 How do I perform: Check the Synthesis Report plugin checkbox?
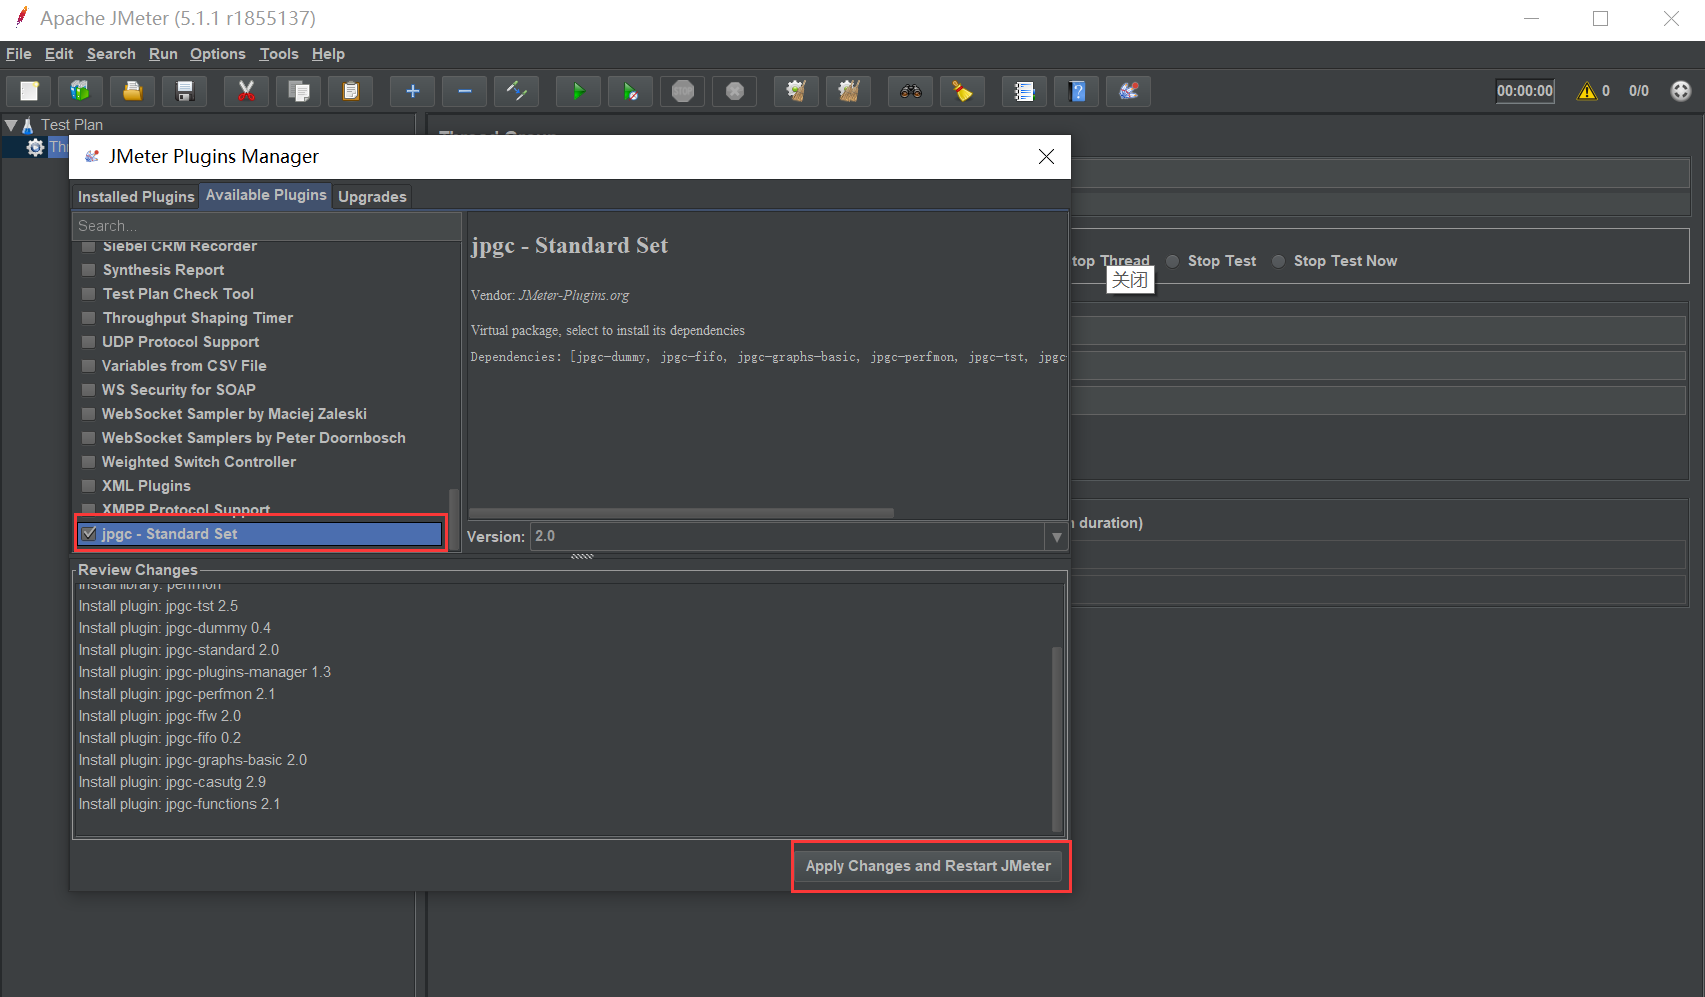89,270
